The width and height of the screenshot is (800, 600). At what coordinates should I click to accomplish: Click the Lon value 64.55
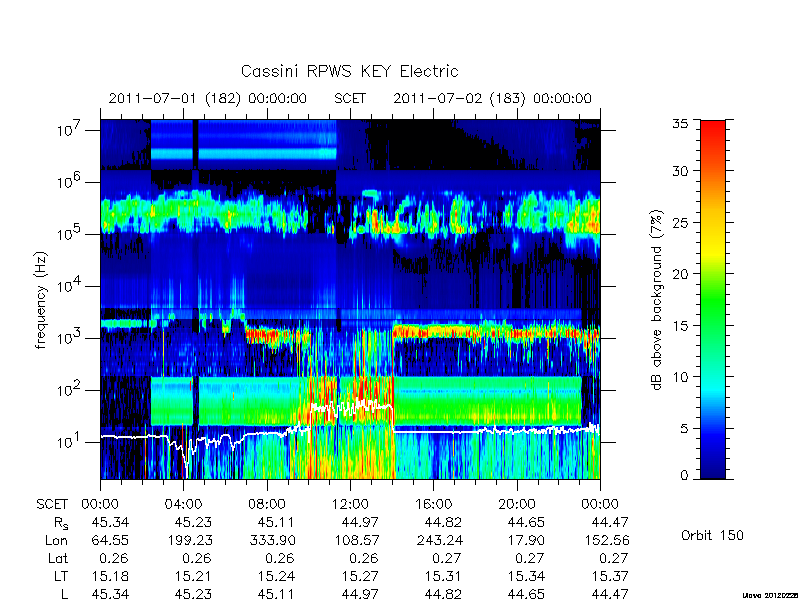(110, 540)
